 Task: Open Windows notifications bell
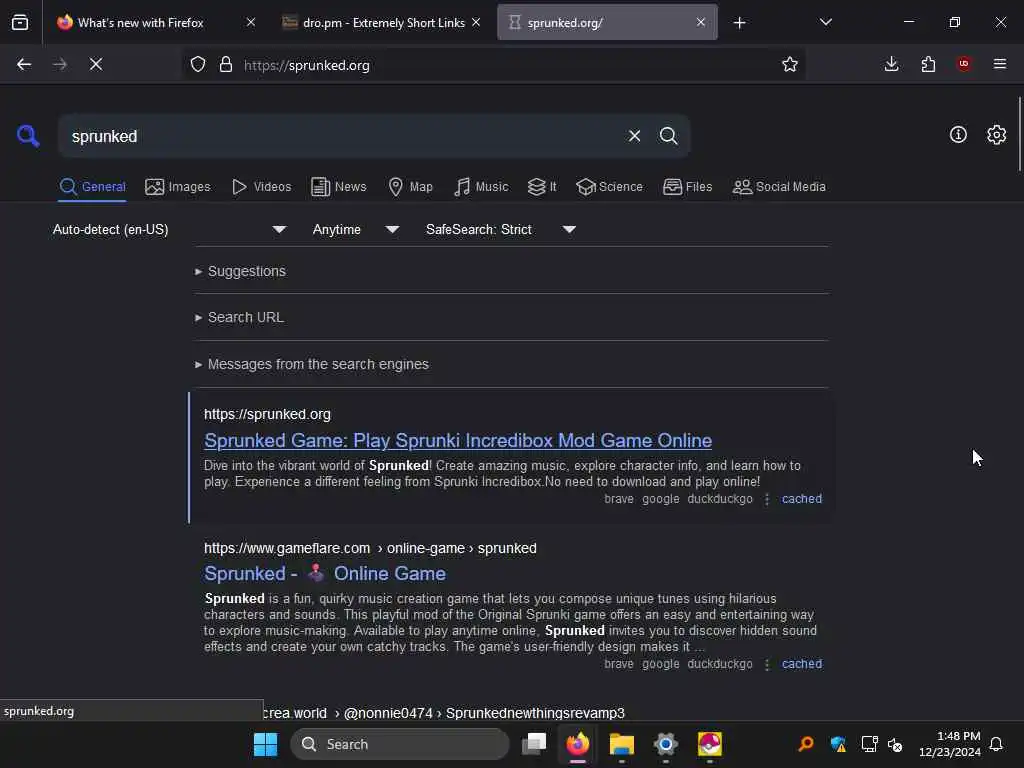[x=997, y=744]
